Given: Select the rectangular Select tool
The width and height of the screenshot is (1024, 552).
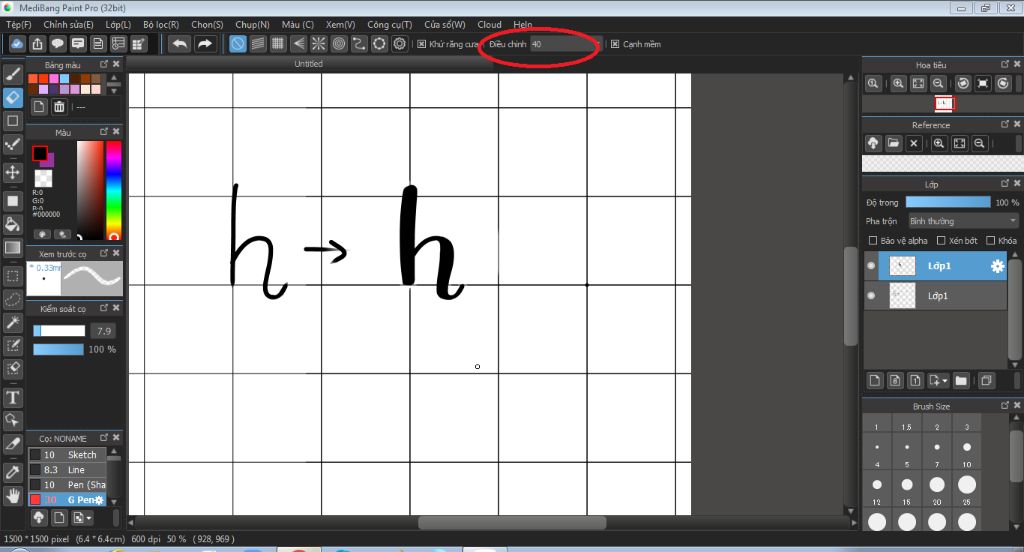Looking at the screenshot, I should pos(12,276).
